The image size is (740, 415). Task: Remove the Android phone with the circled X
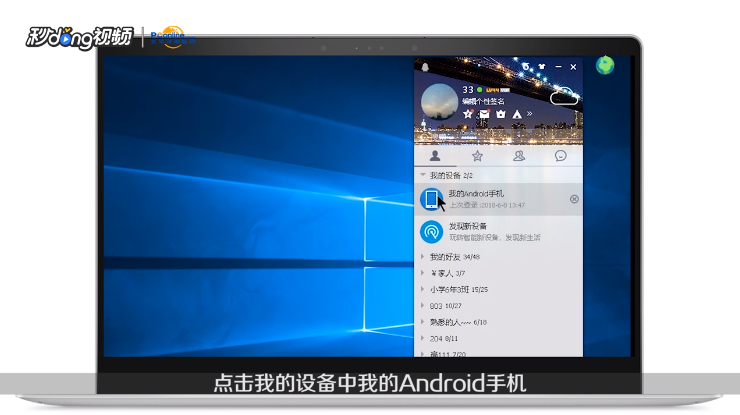coord(574,199)
